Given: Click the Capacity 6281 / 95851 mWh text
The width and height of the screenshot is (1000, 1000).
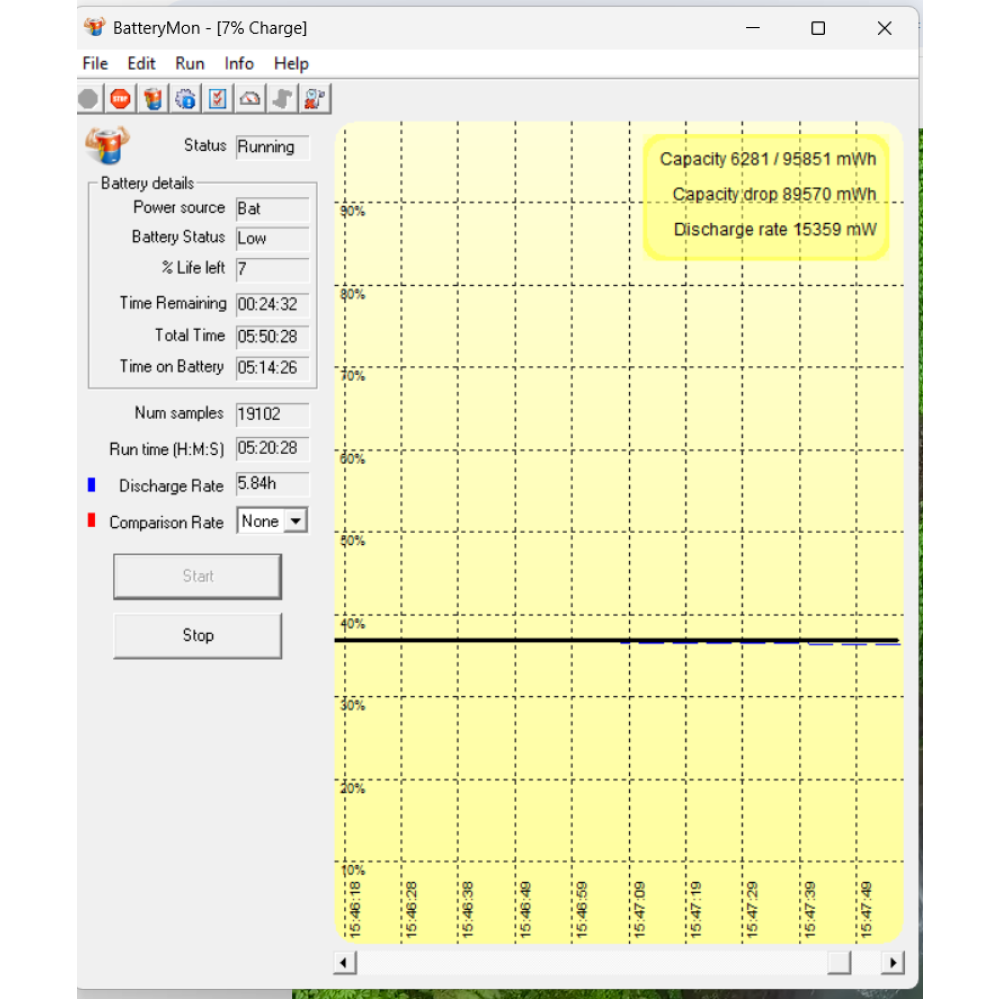Looking at the screenshot, I should 768,159.
